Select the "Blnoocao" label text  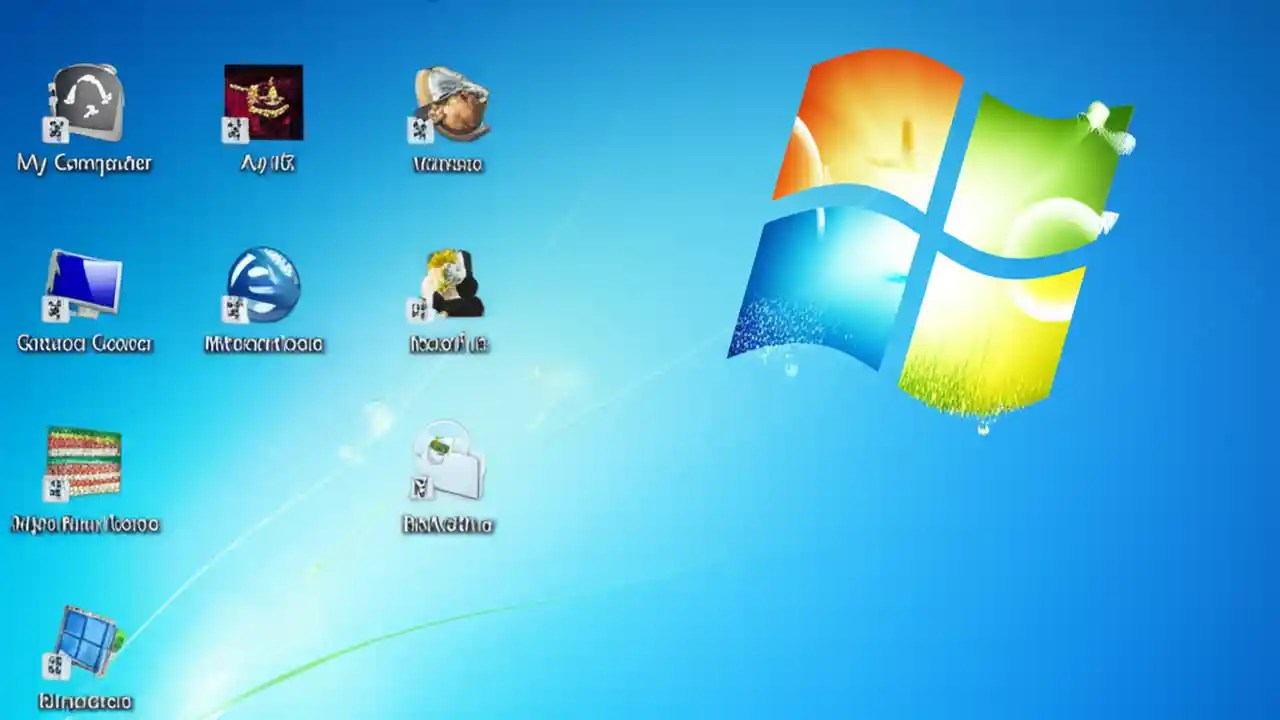click(85, 701)
